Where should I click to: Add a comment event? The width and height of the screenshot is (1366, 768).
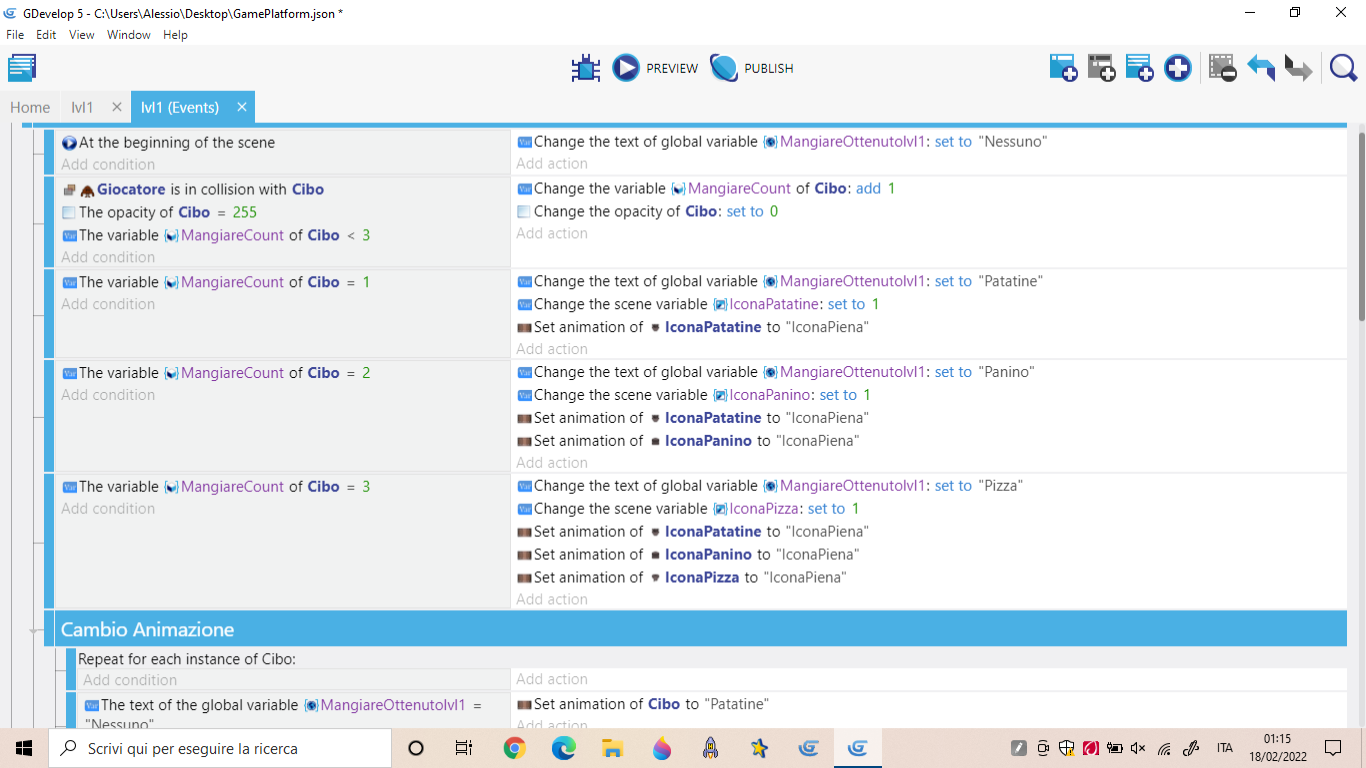[x=1139, y=68]
